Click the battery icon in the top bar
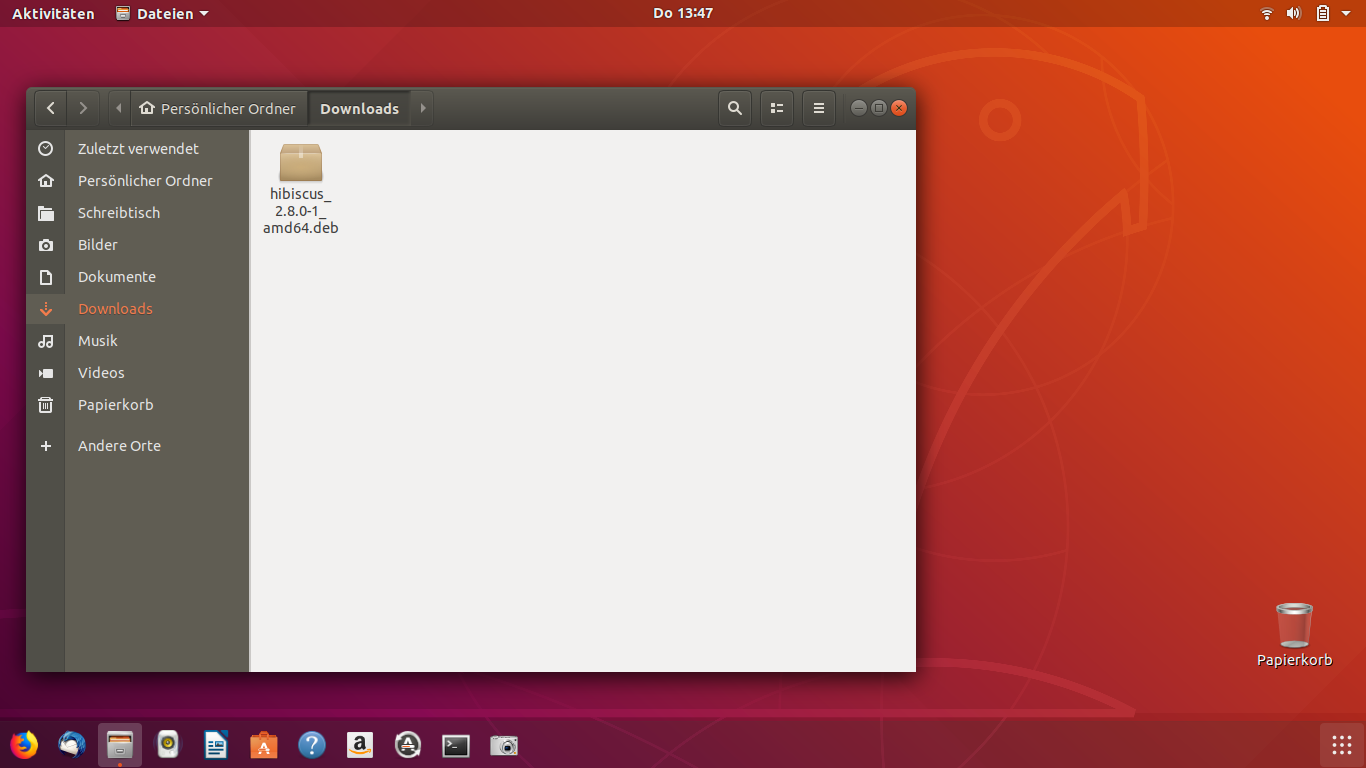 [x=1322, y=13]
